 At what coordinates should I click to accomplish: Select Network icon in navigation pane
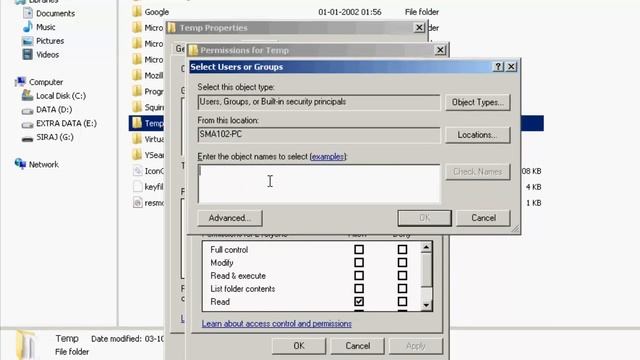(20, 164)
